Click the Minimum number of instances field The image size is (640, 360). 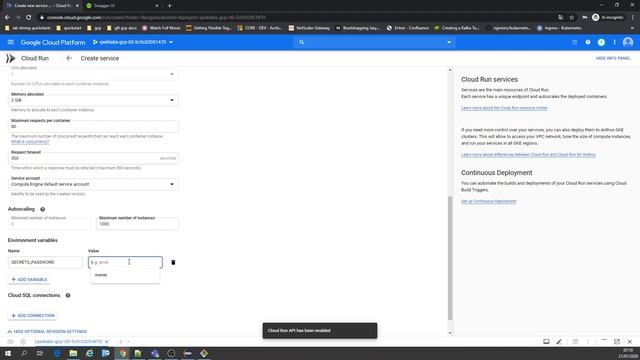pos(49,224)
